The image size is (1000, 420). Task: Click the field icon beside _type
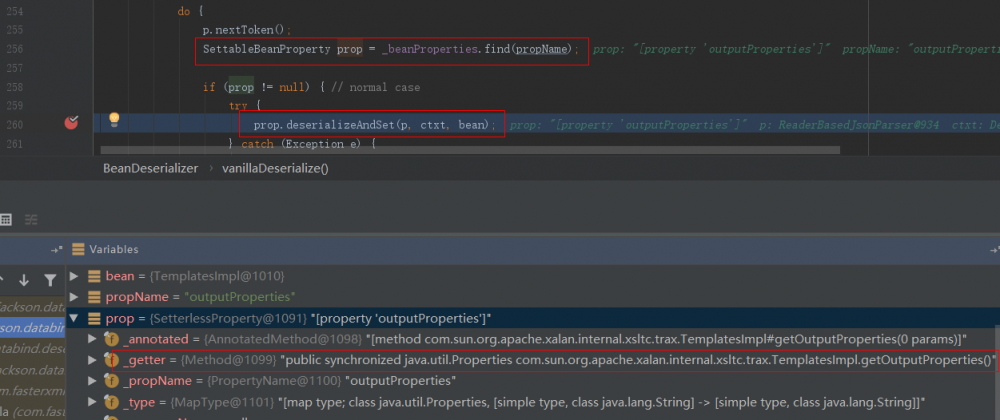(112, 402)
